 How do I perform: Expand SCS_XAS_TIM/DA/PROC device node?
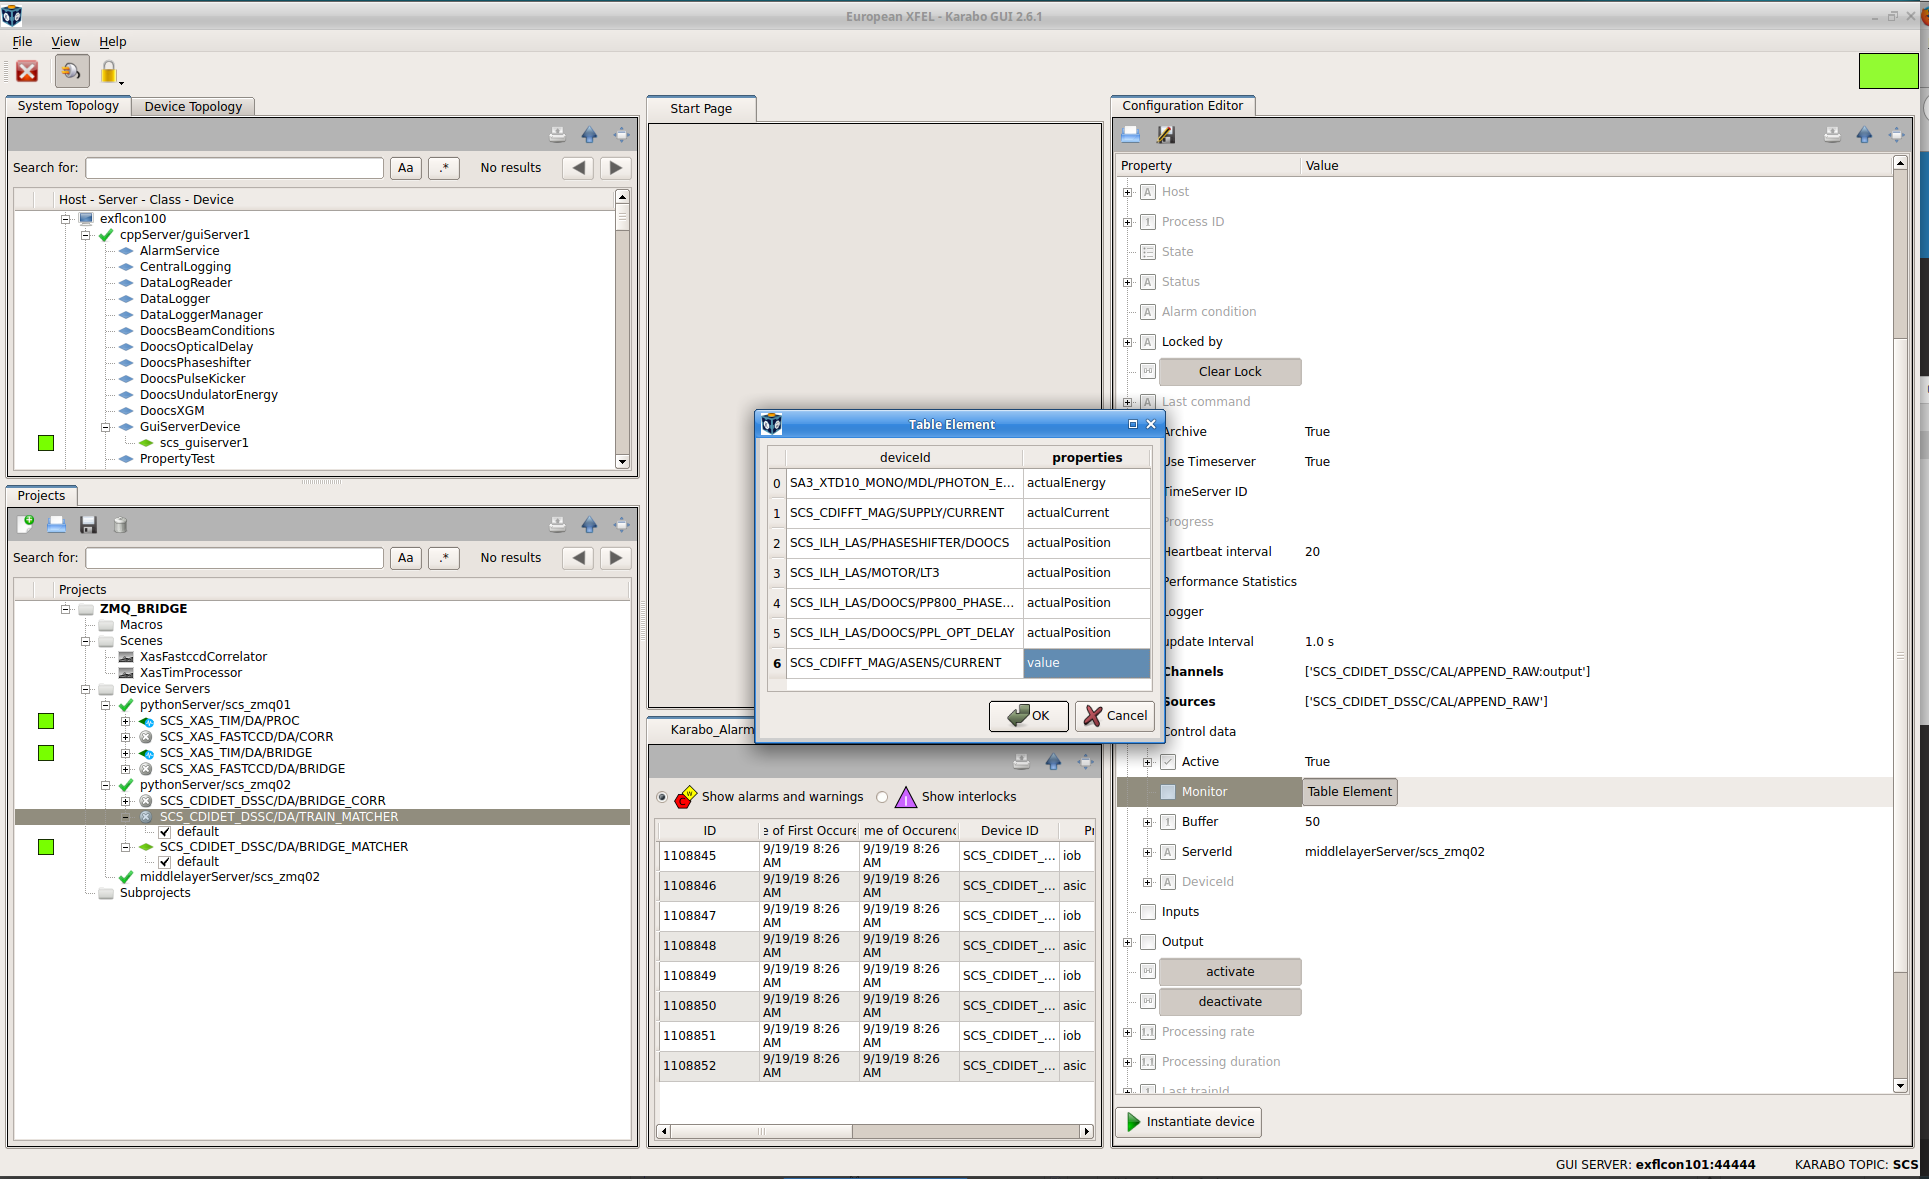(126, 721)
